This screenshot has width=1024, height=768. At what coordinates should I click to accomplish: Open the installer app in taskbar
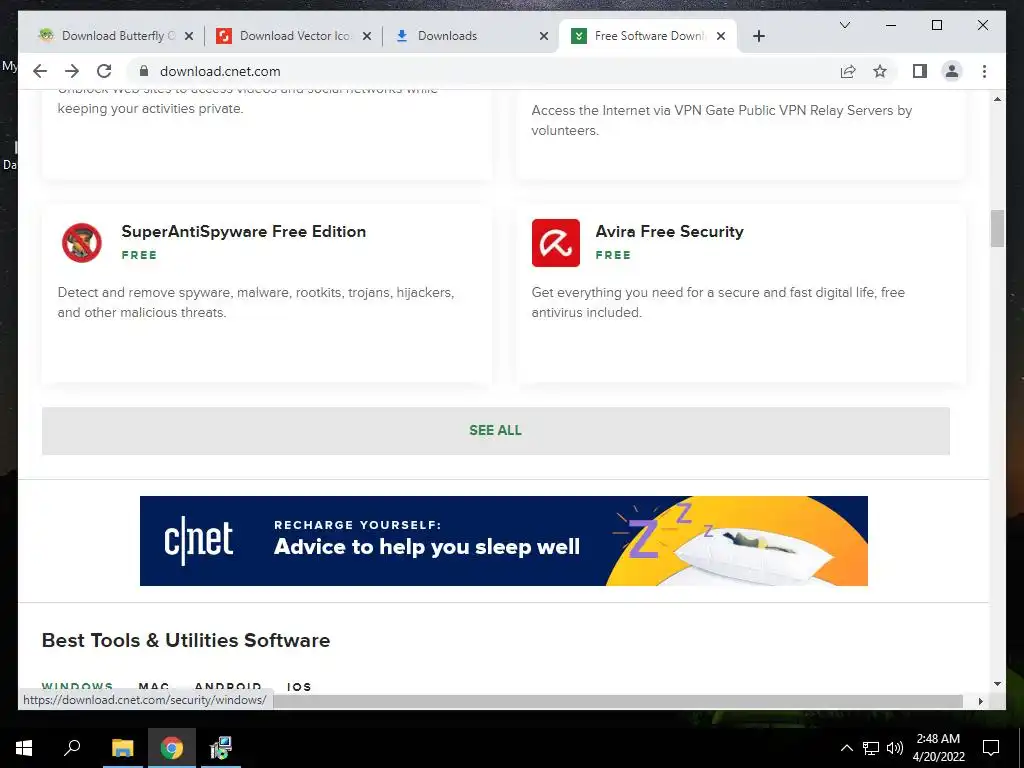coord(221,748)
